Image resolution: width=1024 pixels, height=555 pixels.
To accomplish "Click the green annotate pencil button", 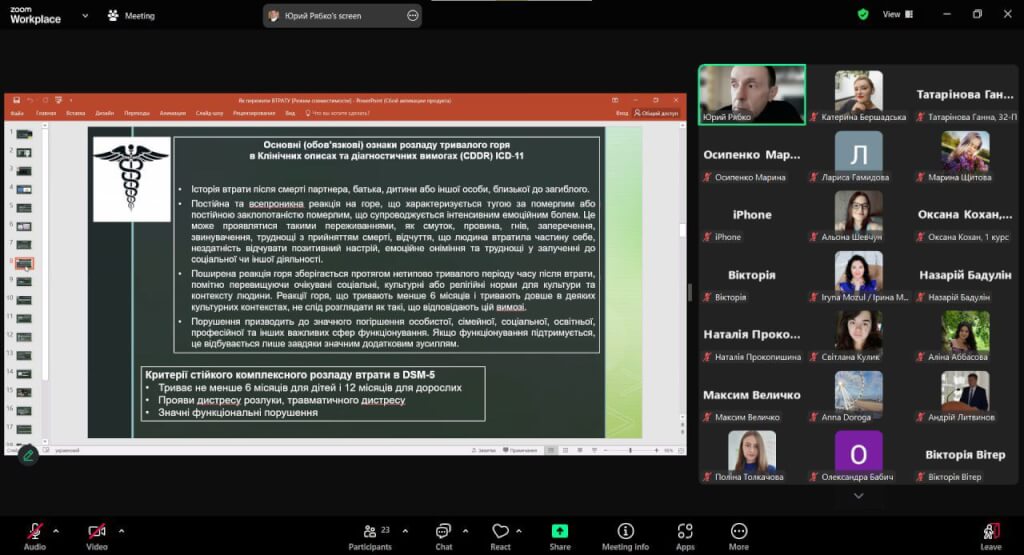I will pos(28,455).
